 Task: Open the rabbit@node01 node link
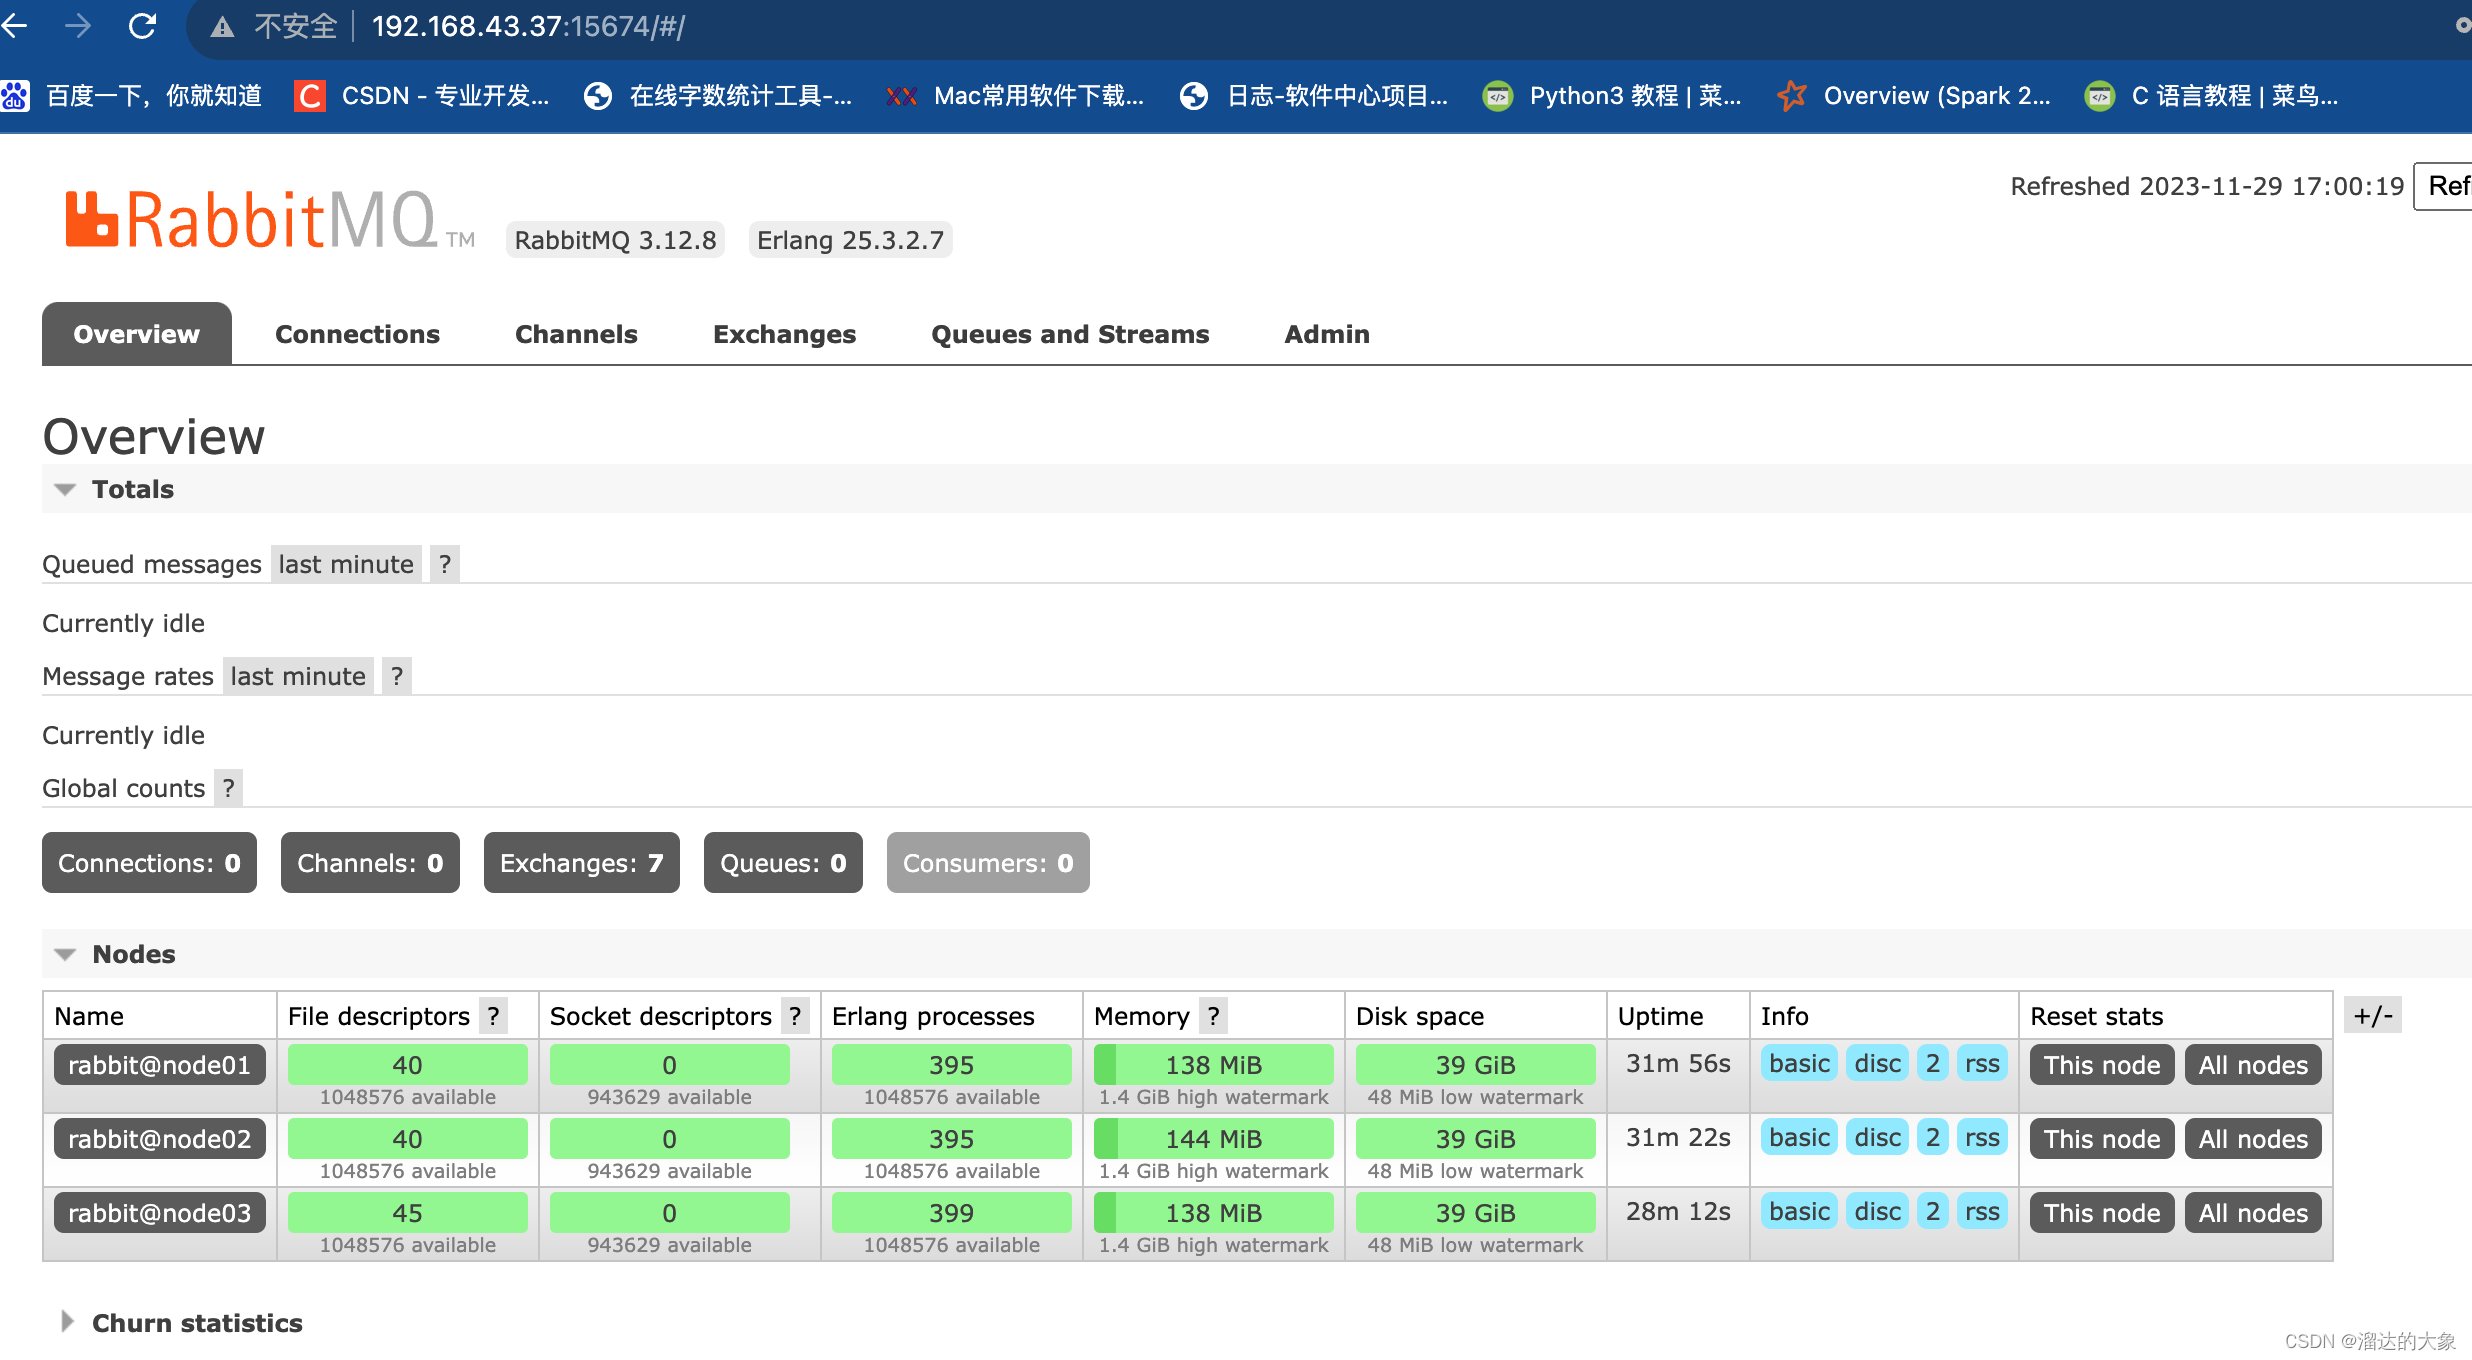point(160,1065)
